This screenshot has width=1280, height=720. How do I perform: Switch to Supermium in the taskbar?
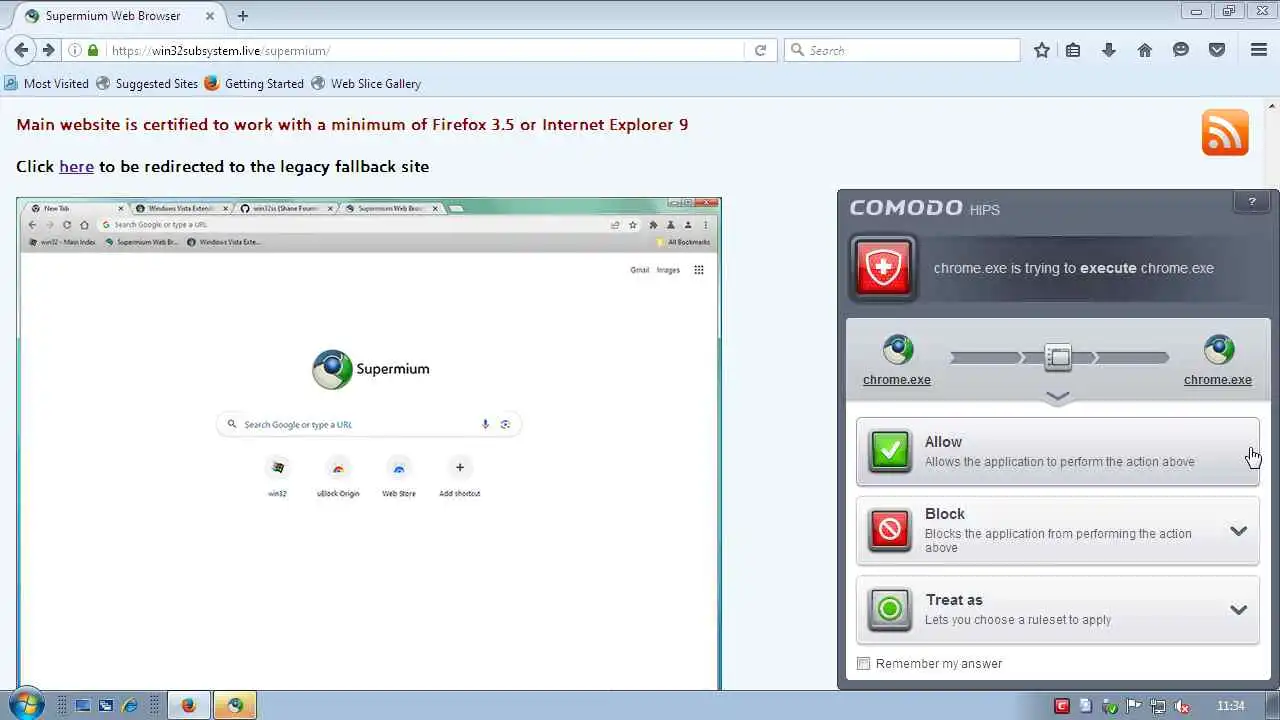click(235, 705)
